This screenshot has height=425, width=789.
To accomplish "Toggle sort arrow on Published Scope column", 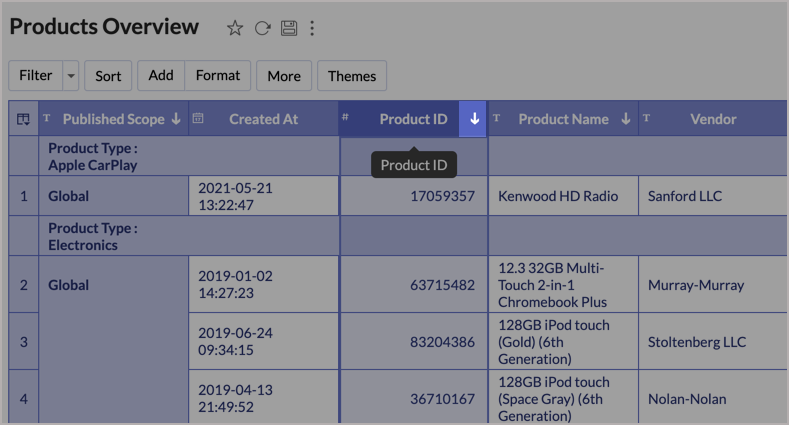I will 176,119.
